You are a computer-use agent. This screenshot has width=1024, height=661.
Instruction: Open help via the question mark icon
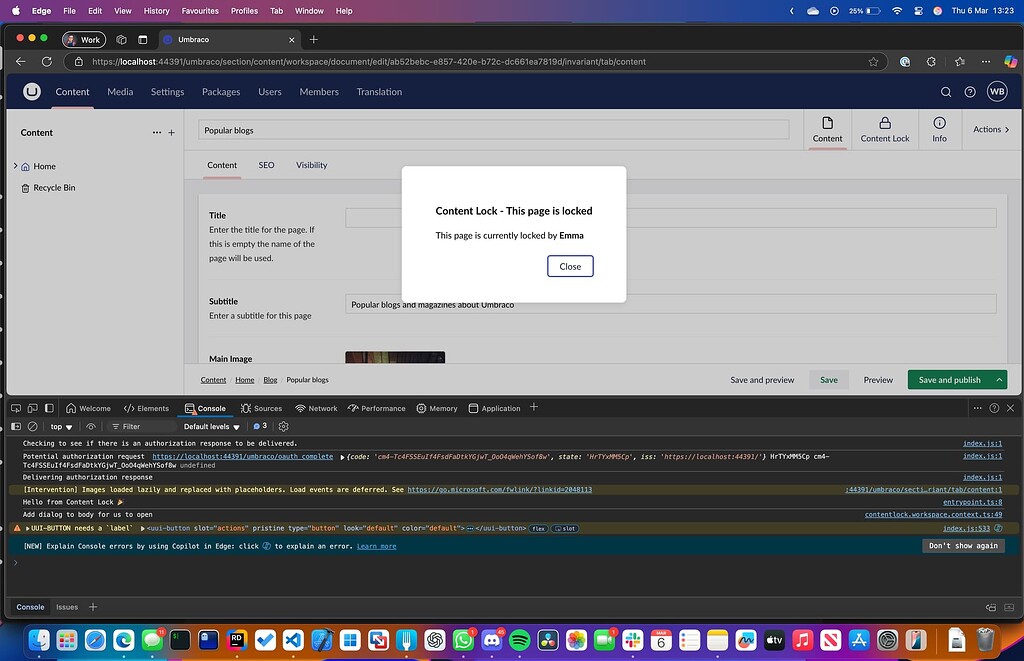968,91
